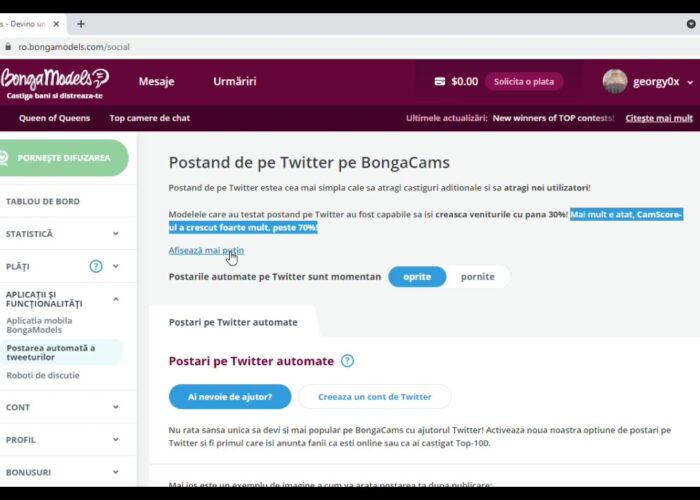Click the georgy0x profile avatar
This screenshot has width=700, height=500.
[x=615, y=81]
